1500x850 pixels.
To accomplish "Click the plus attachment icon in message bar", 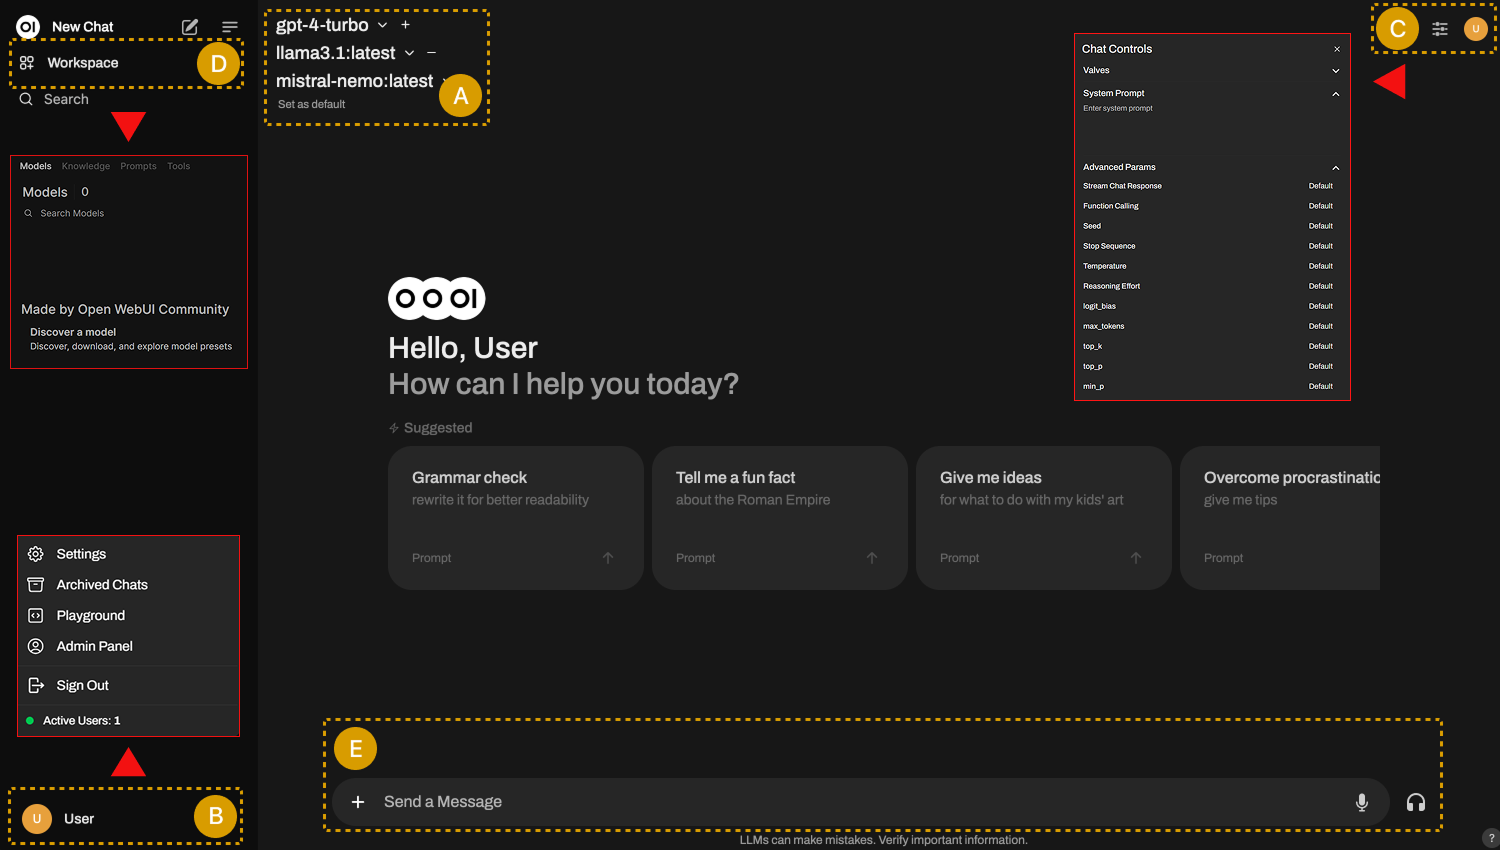I will point(358,802).
